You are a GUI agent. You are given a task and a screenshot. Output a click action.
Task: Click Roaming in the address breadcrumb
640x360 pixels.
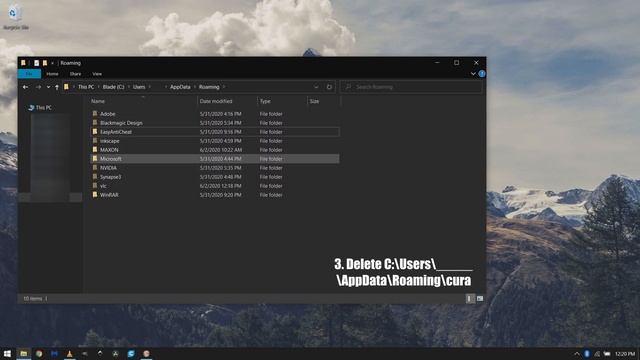point(209,87)
